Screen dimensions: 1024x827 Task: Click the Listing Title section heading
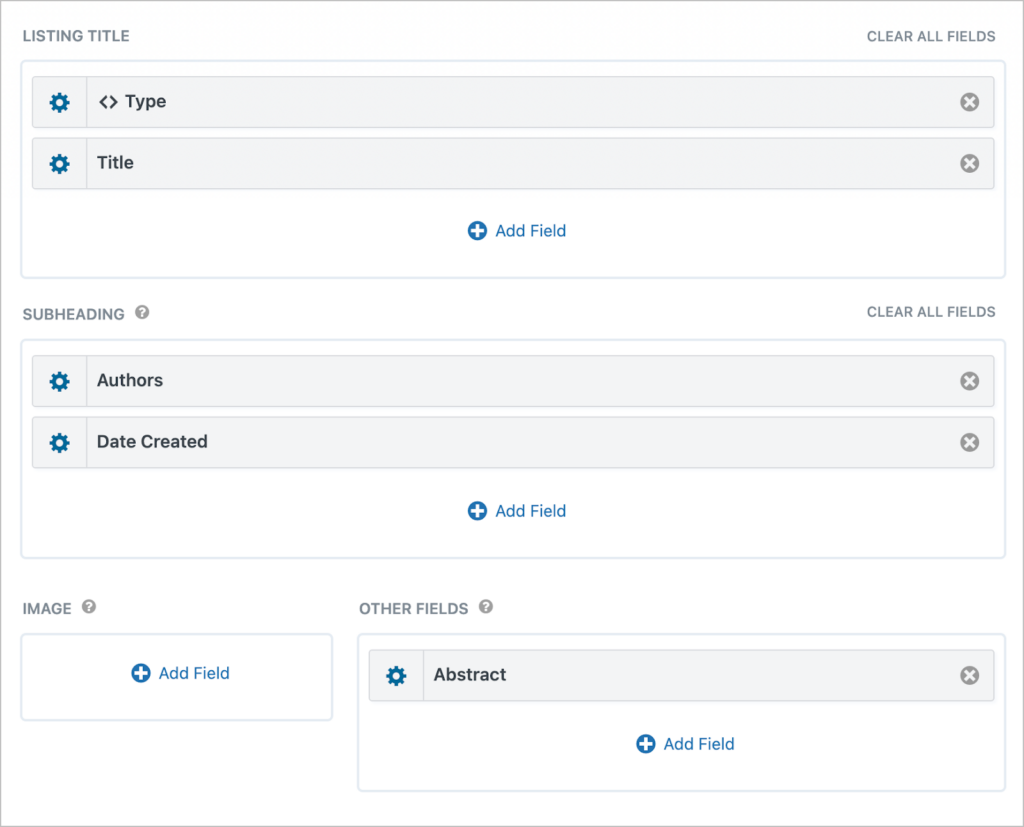pos(76,37)
